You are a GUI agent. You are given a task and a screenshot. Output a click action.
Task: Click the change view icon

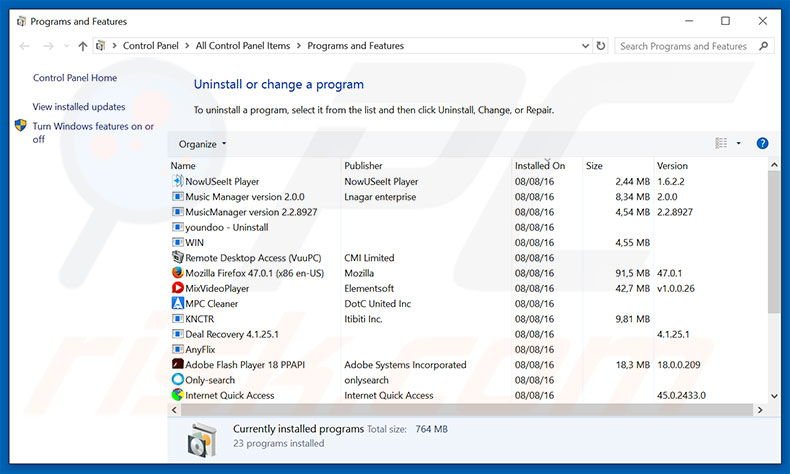[721, 144]
